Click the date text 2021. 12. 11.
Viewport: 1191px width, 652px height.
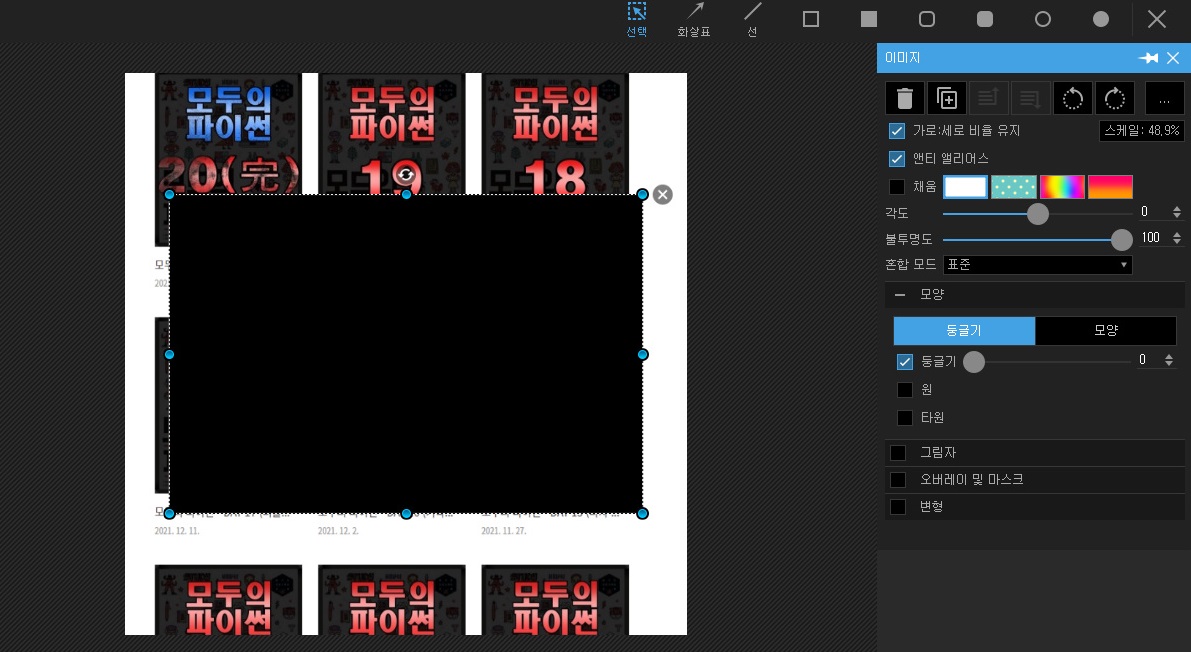click(177, 530)
